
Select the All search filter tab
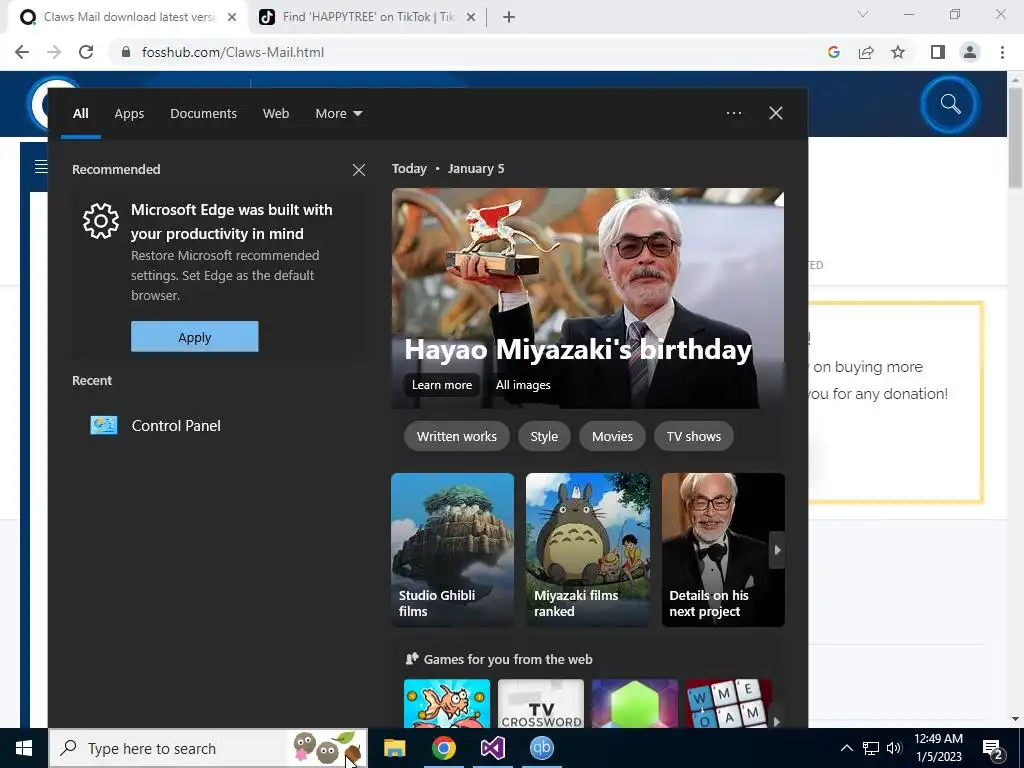(80, 114)
